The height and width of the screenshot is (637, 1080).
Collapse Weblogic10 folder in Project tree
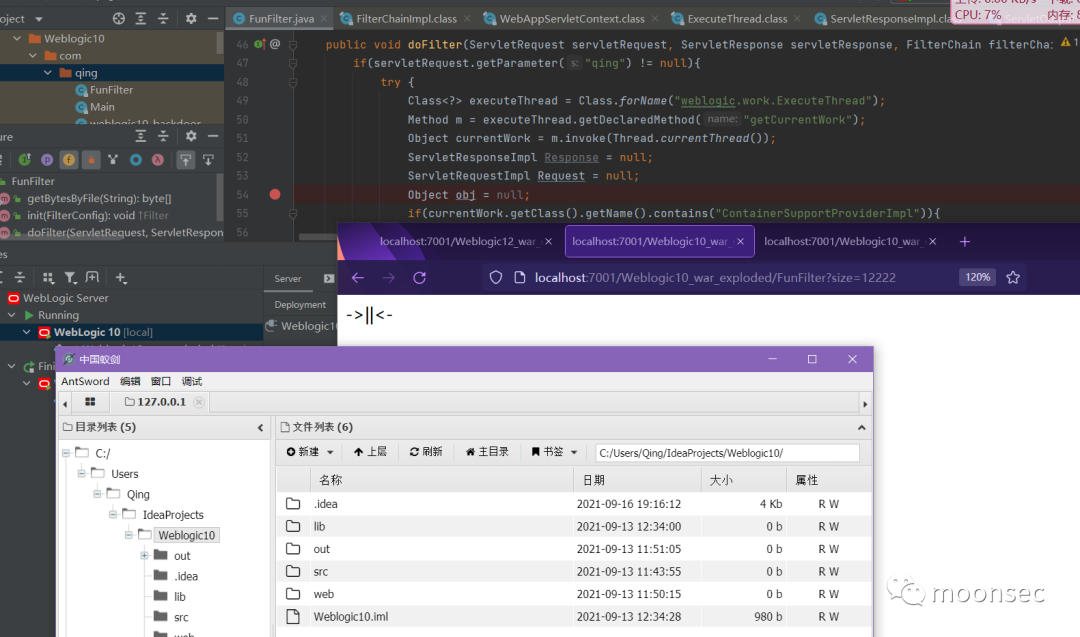point(17,39)
